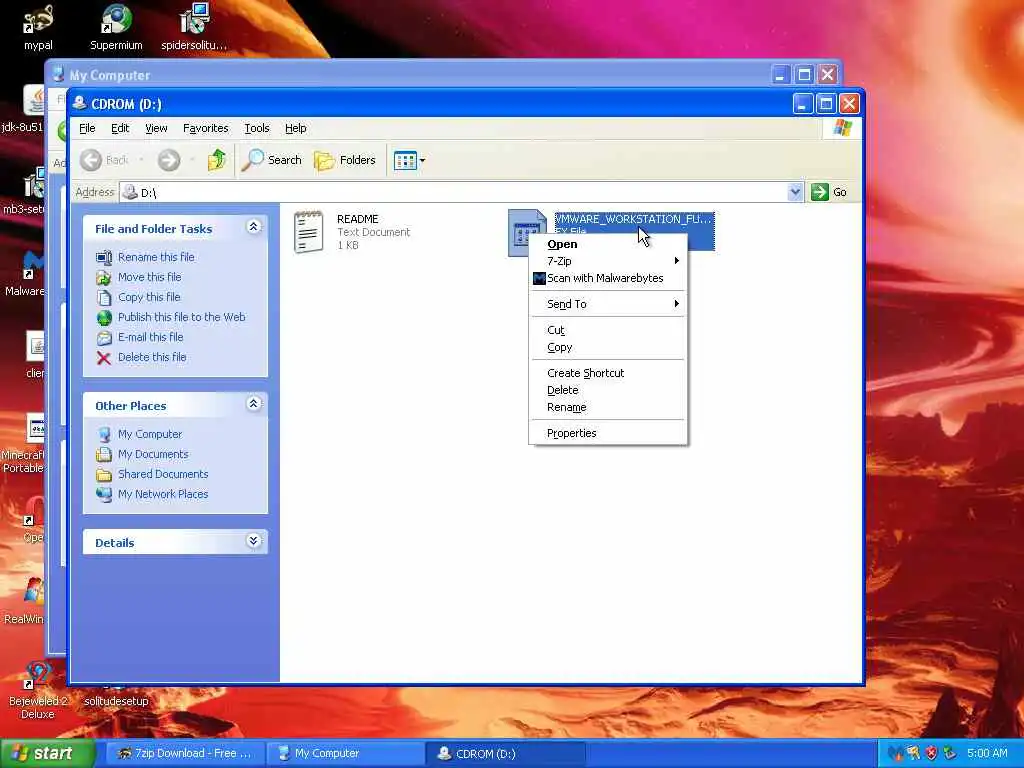Go to My Network Places link
The image size is (1024, 768).
click(x=163, y=494)
